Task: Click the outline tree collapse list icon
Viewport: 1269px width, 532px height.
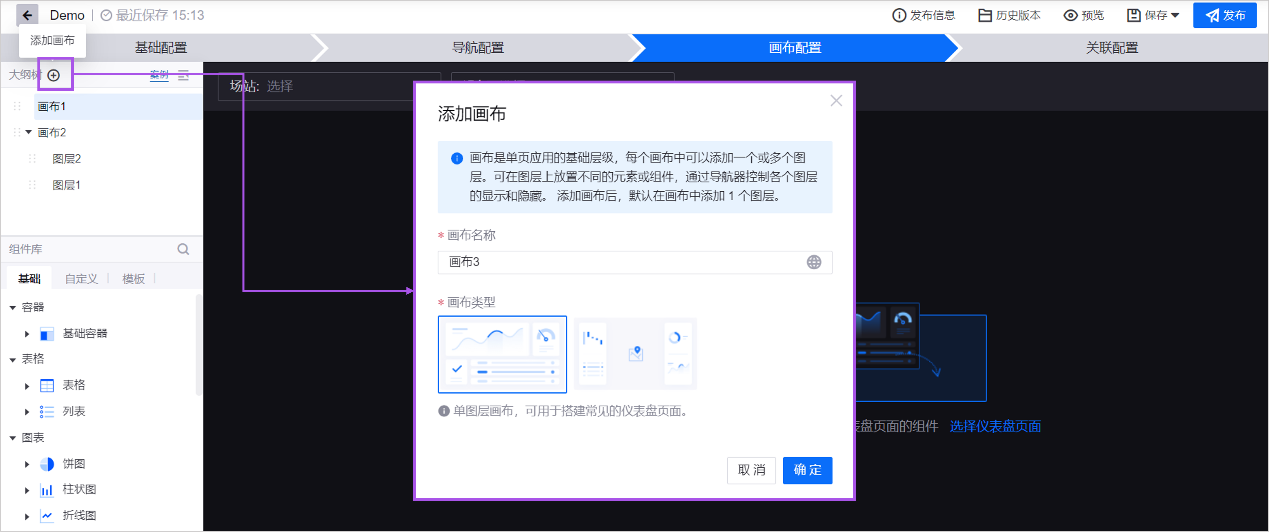Action: point(184,75)
